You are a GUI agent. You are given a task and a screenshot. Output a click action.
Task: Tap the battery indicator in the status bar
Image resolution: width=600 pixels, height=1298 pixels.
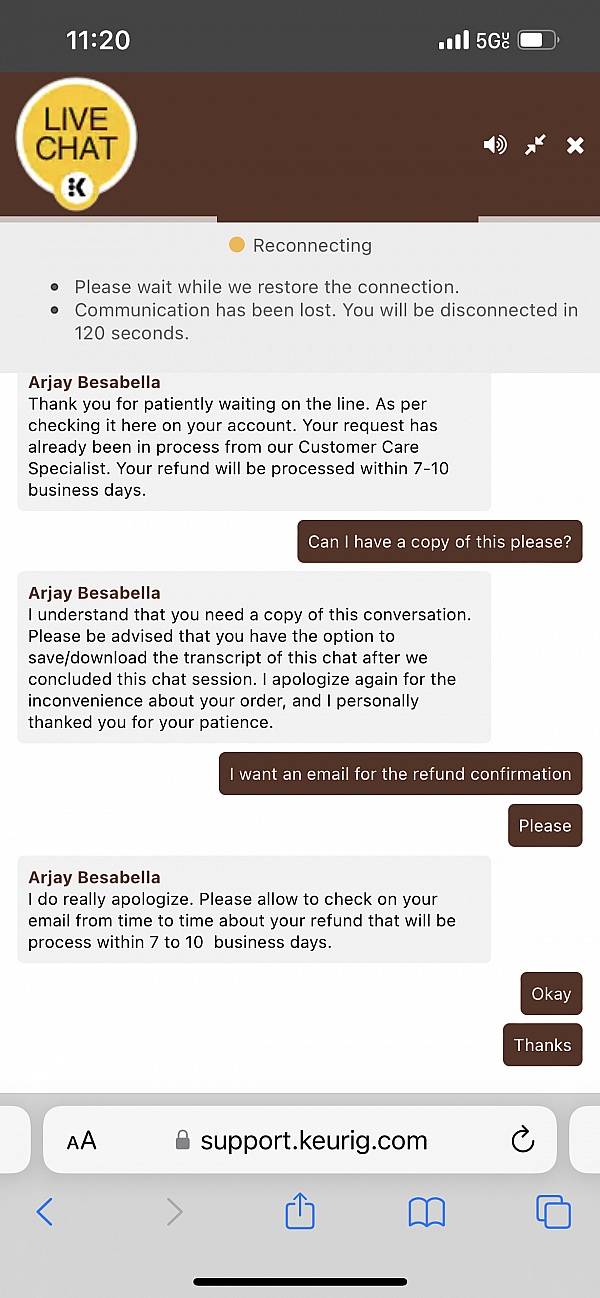coord(539,40)
